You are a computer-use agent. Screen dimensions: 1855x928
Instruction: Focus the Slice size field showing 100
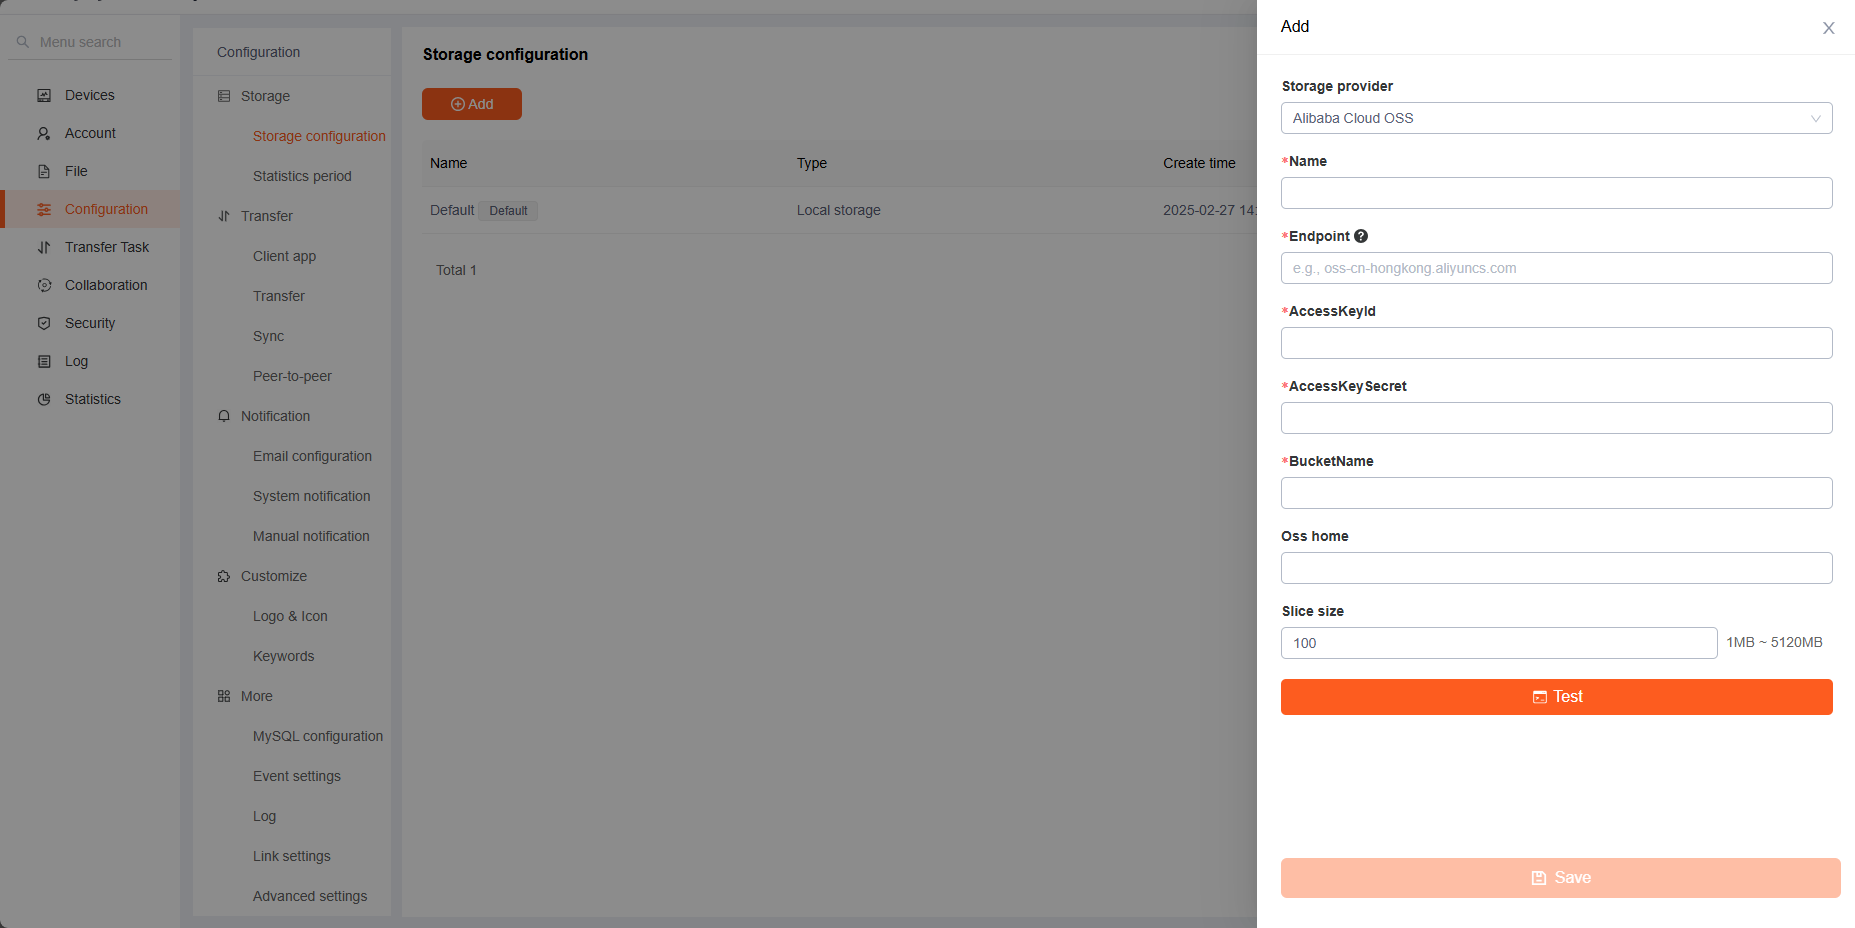(x=1499, y=643)
